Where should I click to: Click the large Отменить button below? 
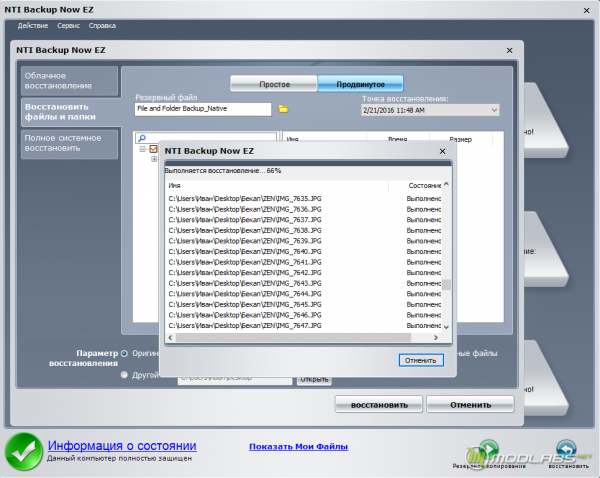click(x=470, y=405)
